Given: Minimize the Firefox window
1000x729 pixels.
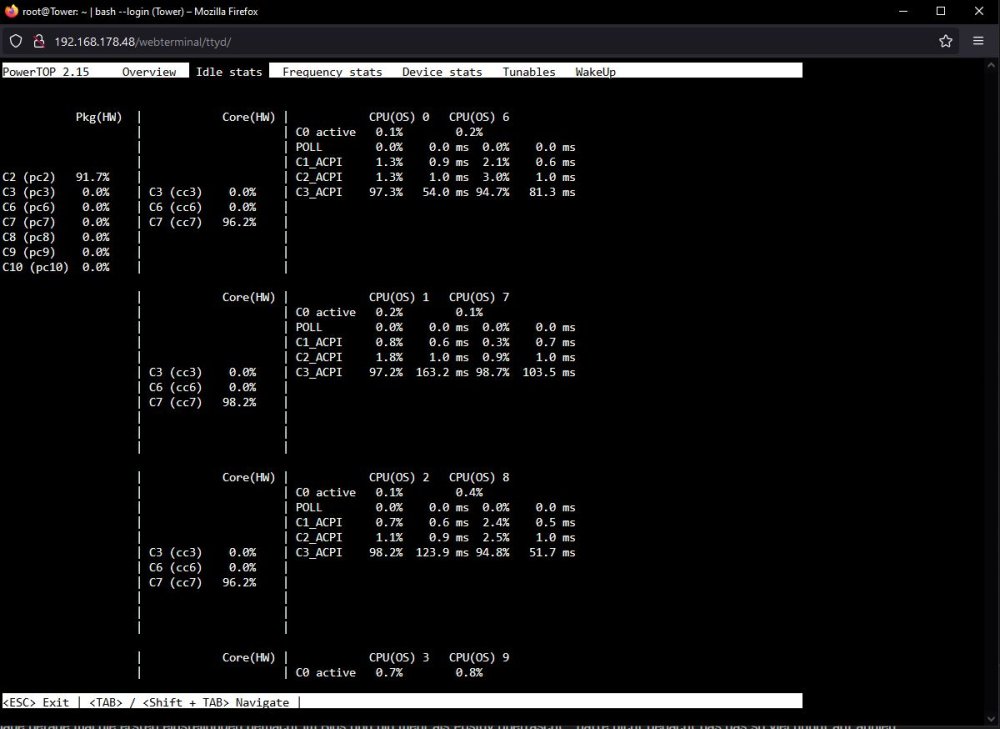Looking at the screenshot, I should tap(903, 11).
